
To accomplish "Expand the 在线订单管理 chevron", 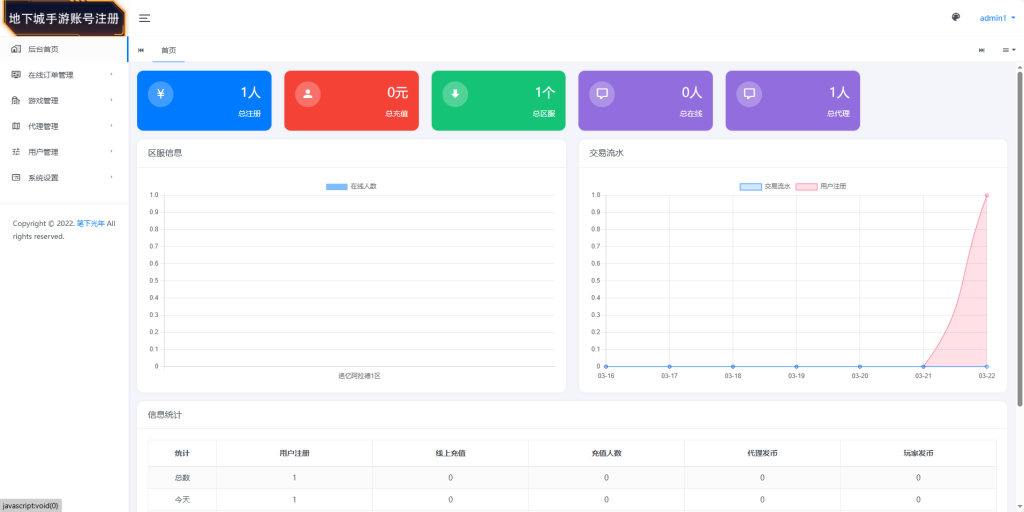I will coord(112,74).
